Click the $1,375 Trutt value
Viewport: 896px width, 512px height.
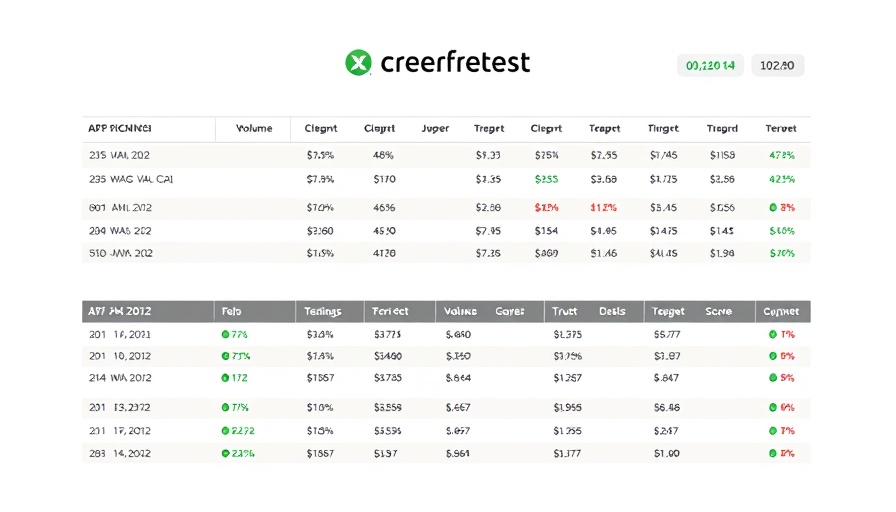(567, 334)
